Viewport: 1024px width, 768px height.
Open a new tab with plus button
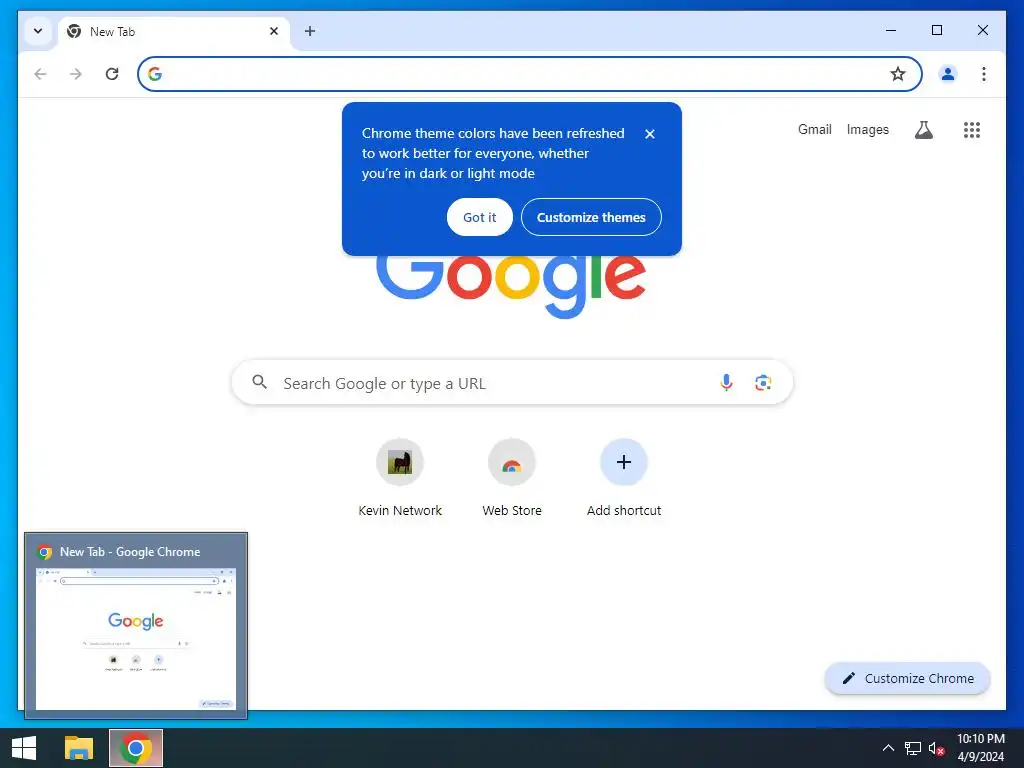pos(310,31)
